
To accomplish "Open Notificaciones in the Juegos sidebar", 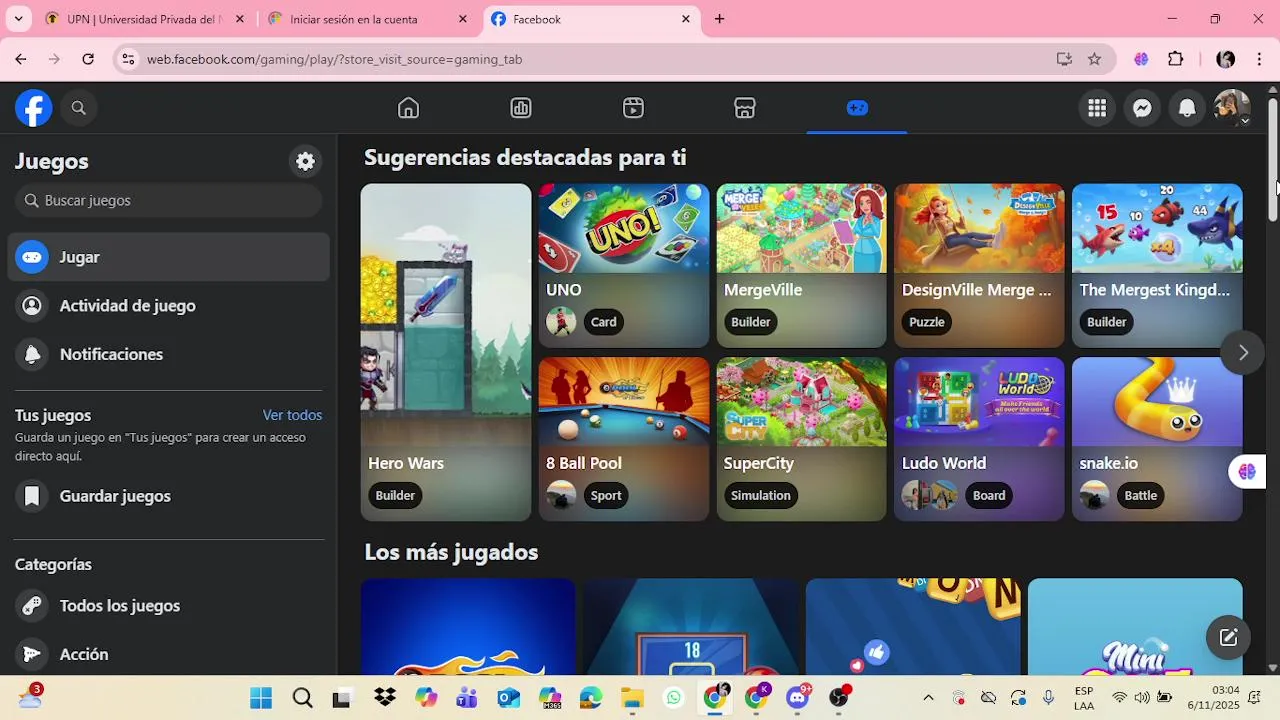I will pos(168,354).
